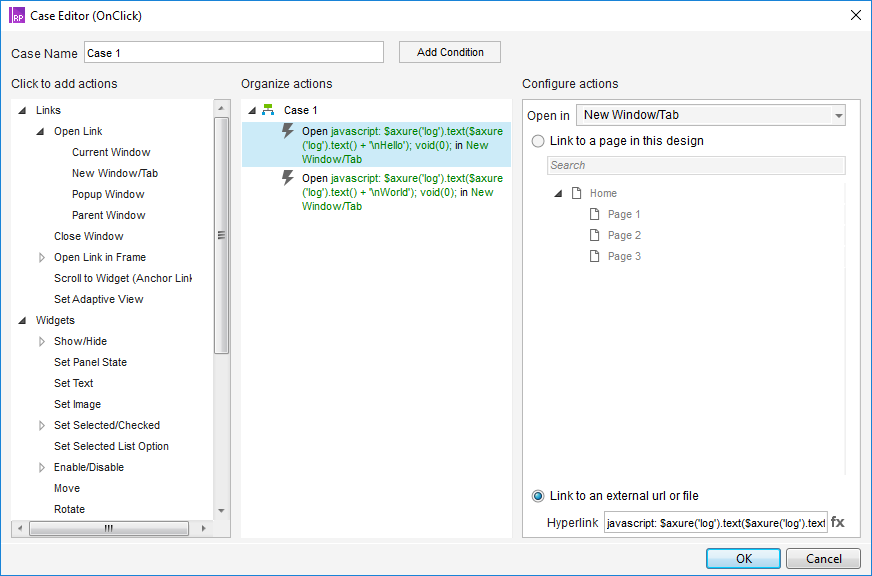This screenshot has height=576, width=872.
Task: Confirm with the OK button
Action: 743,558
